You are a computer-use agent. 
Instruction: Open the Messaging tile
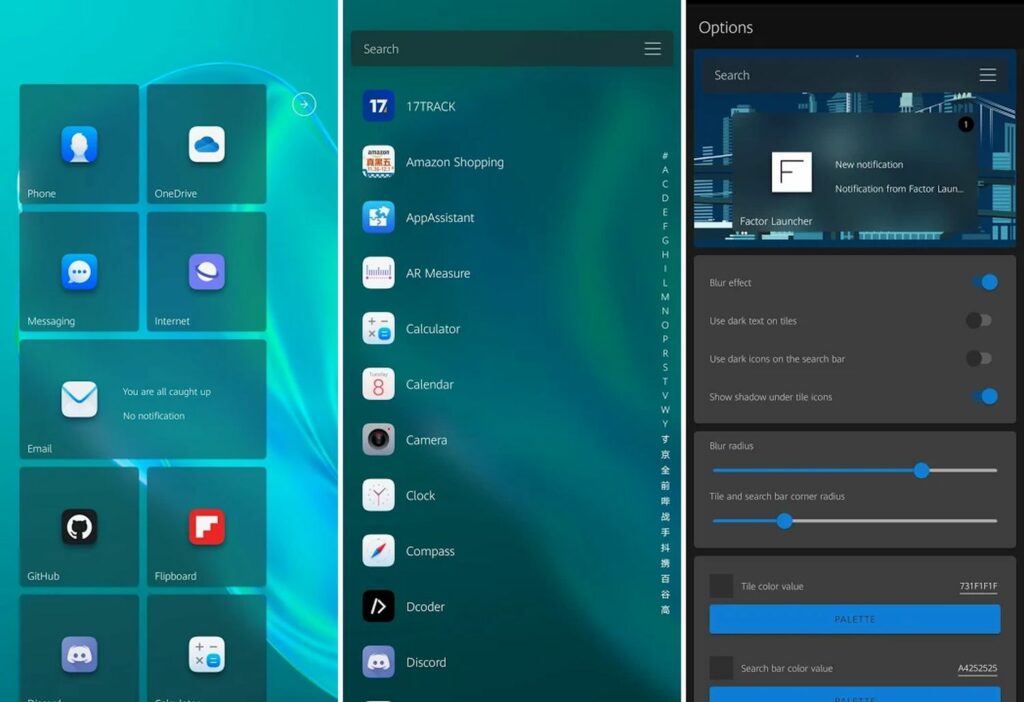click(79, 272)
